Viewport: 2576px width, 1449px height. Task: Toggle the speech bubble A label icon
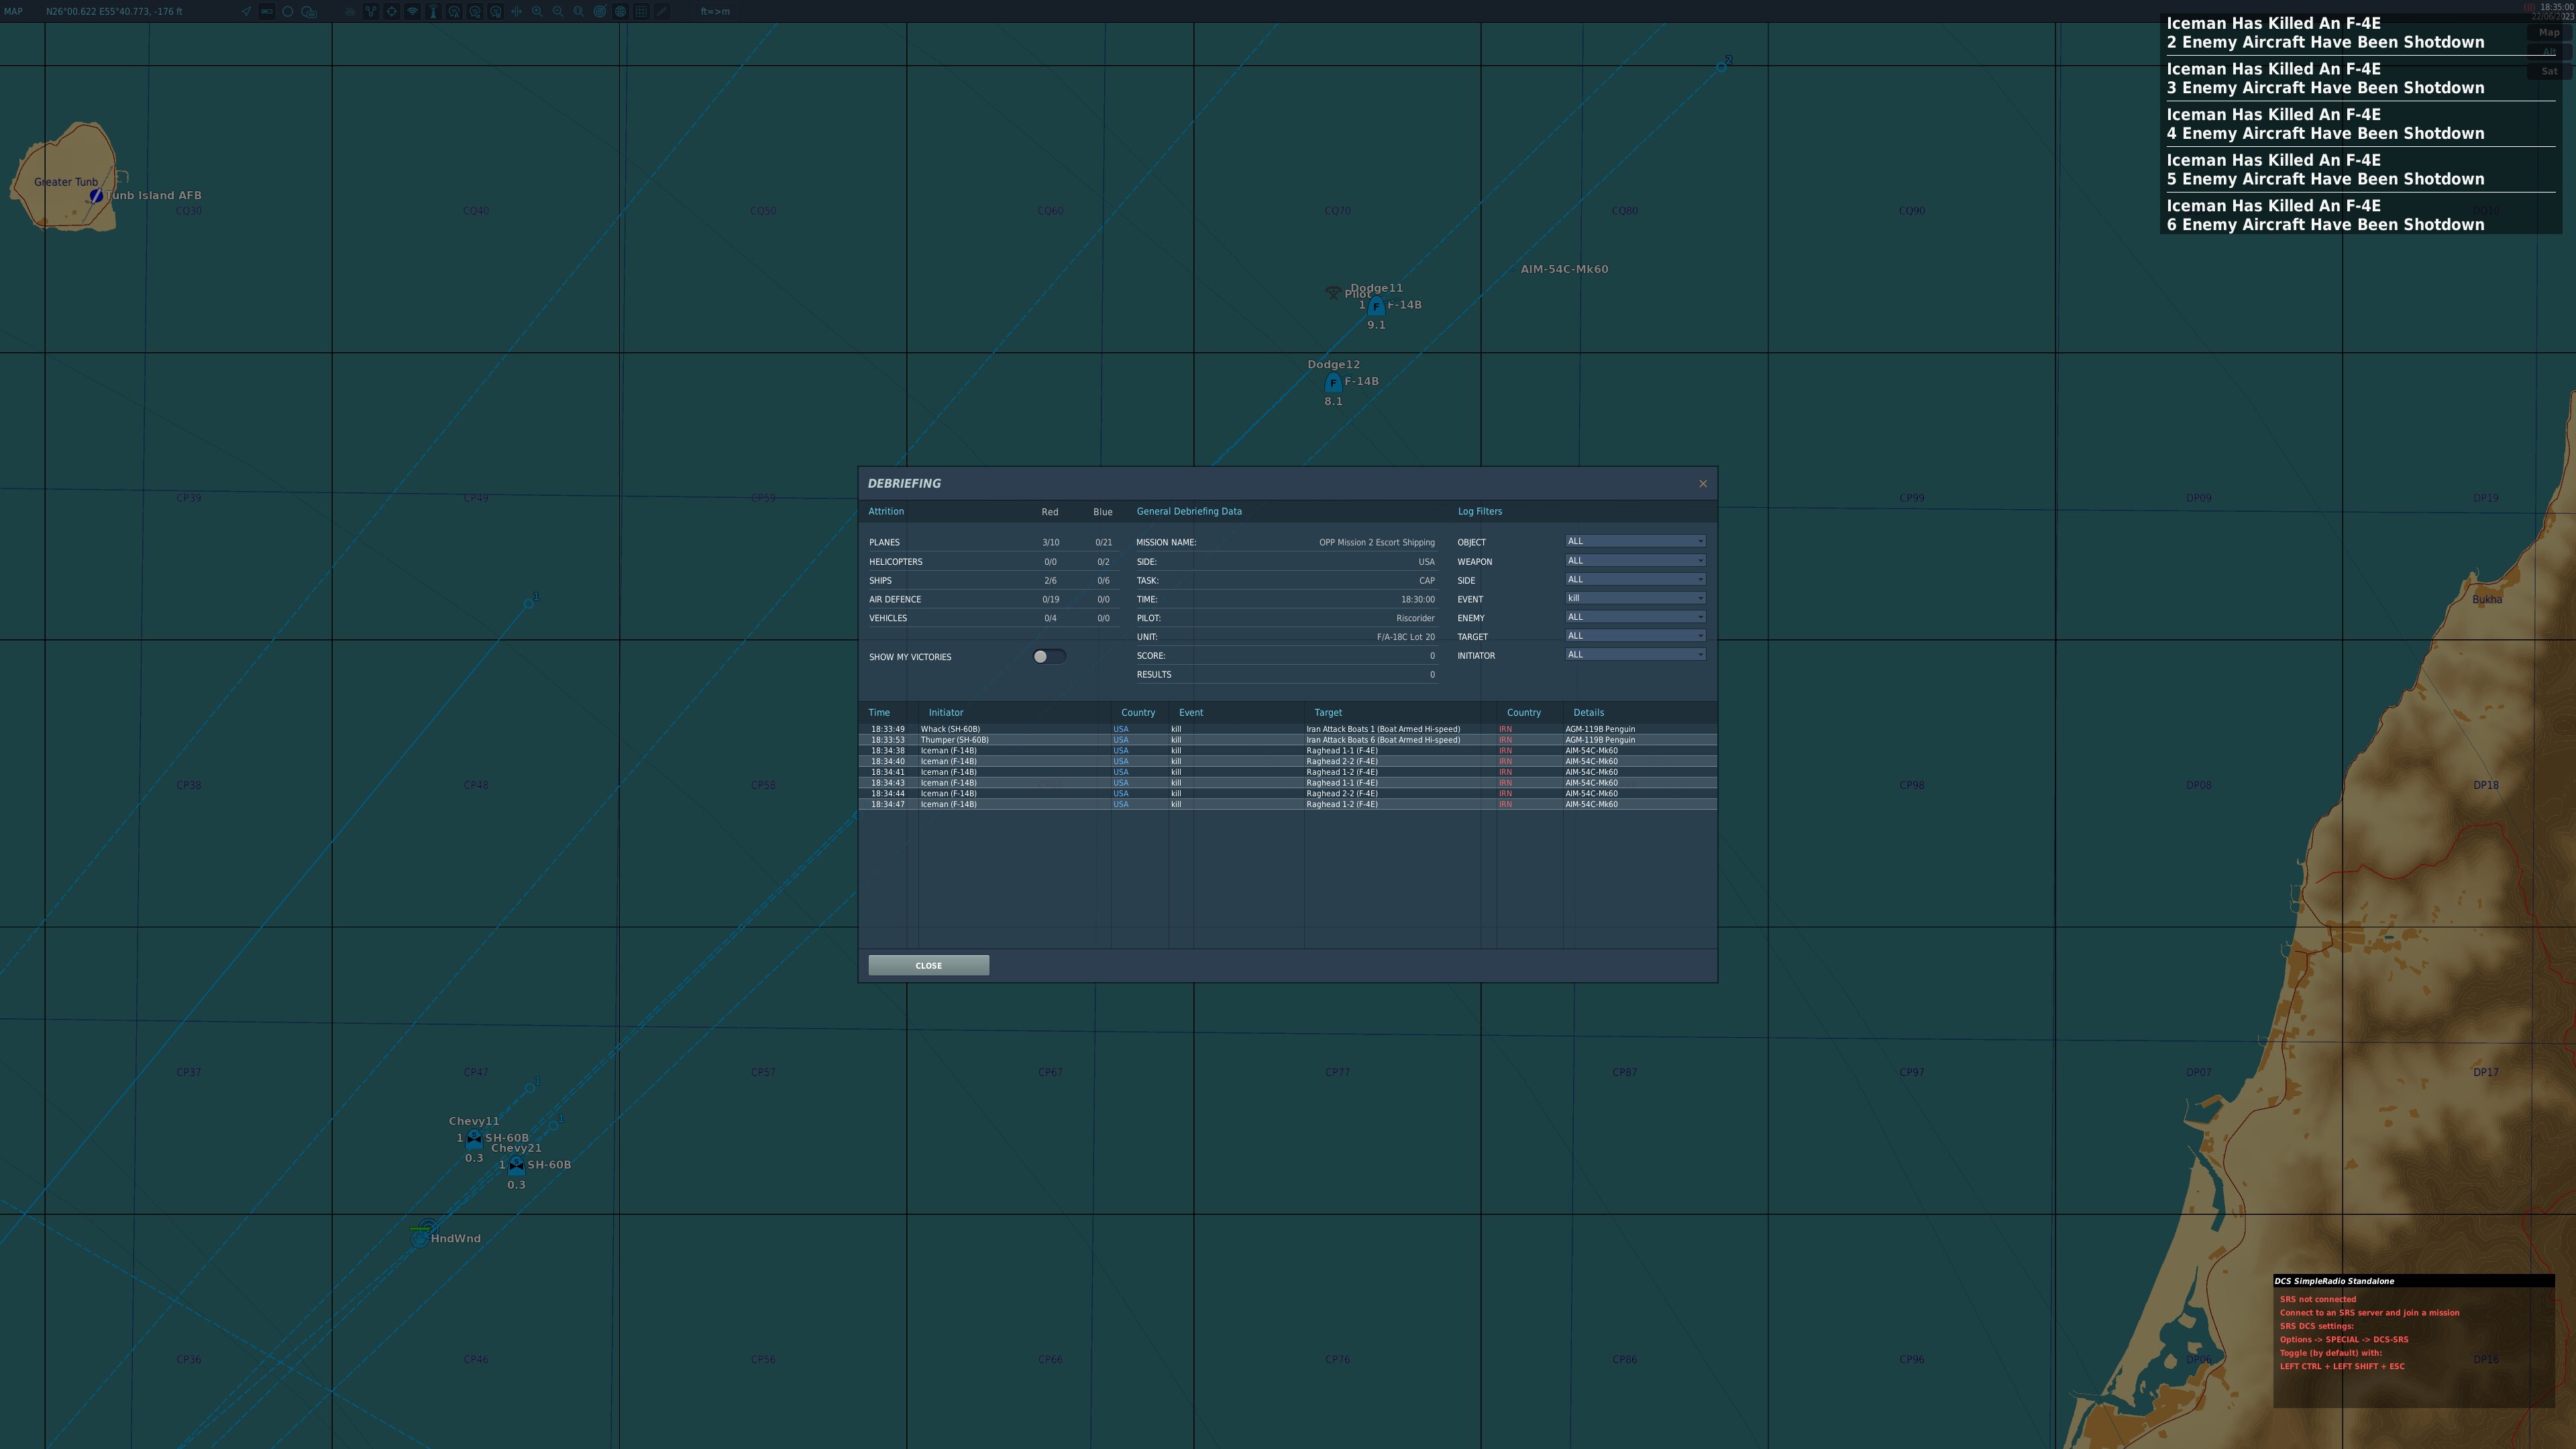coord(454,11)
